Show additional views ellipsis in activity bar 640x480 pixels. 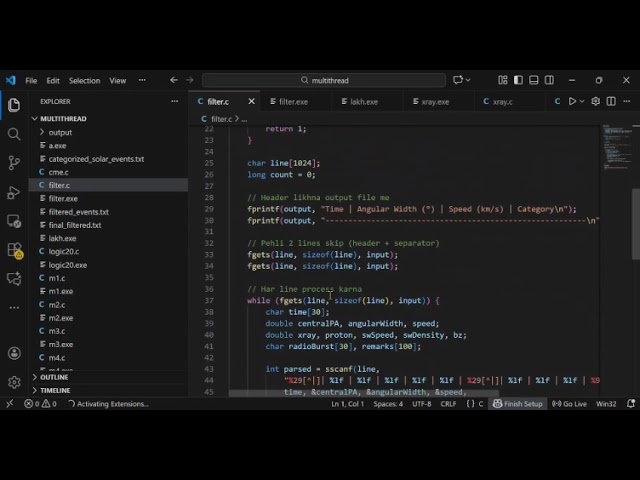[x=14, y=307]
